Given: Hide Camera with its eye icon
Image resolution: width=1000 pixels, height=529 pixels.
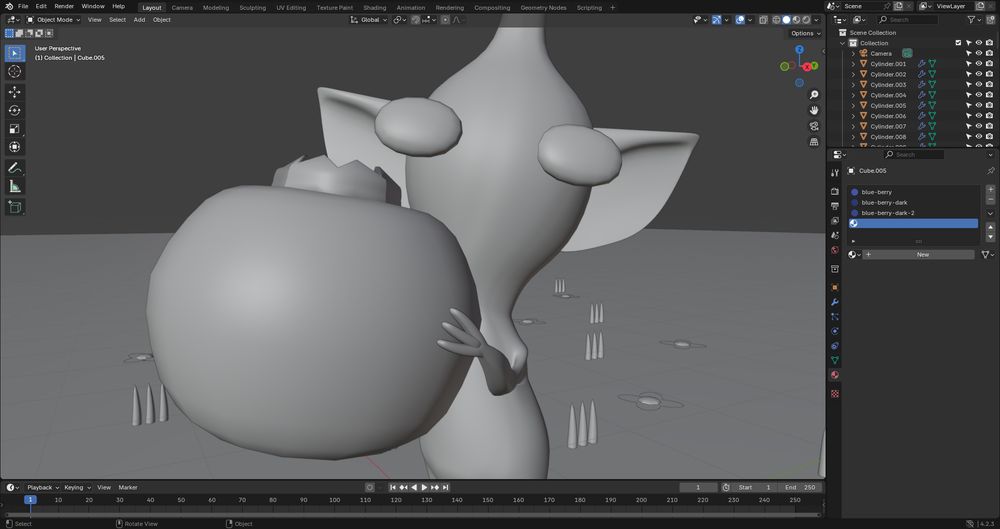Looking at the screenshot, I should pyautogui.click(x=979, y=54).
